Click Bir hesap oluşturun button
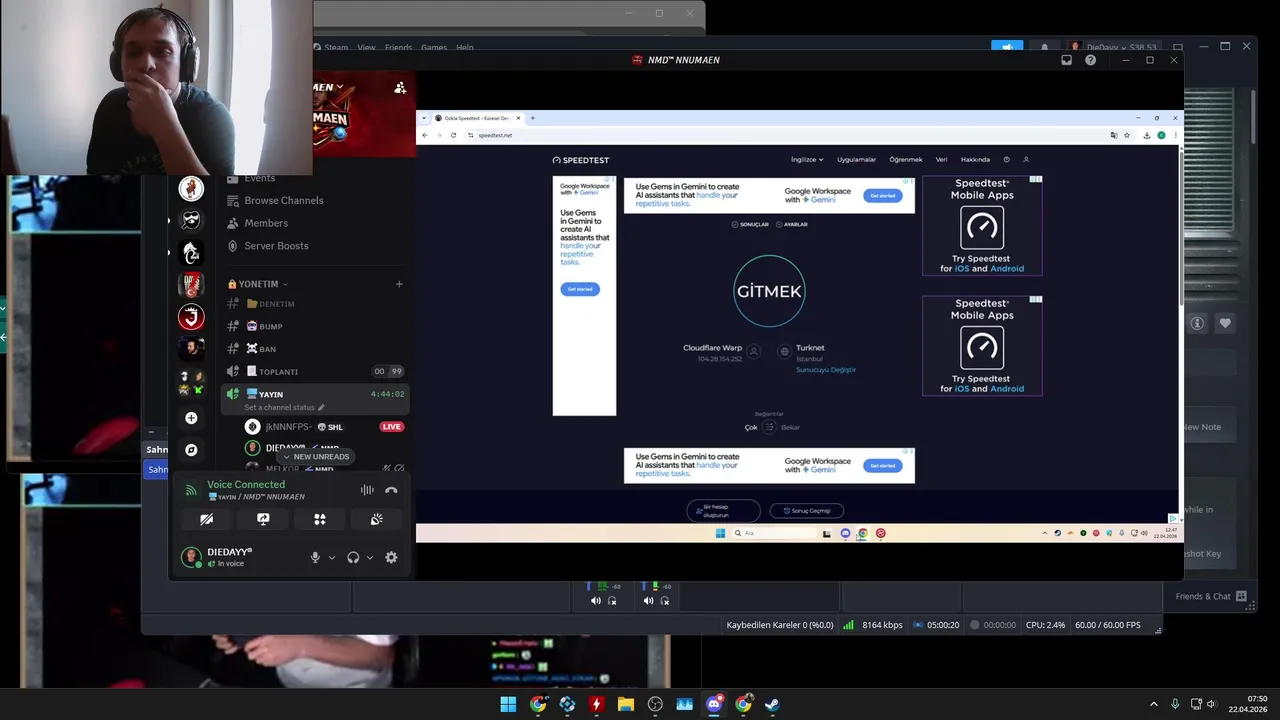This screenshot has width=1280, height=720. (723, 511)
